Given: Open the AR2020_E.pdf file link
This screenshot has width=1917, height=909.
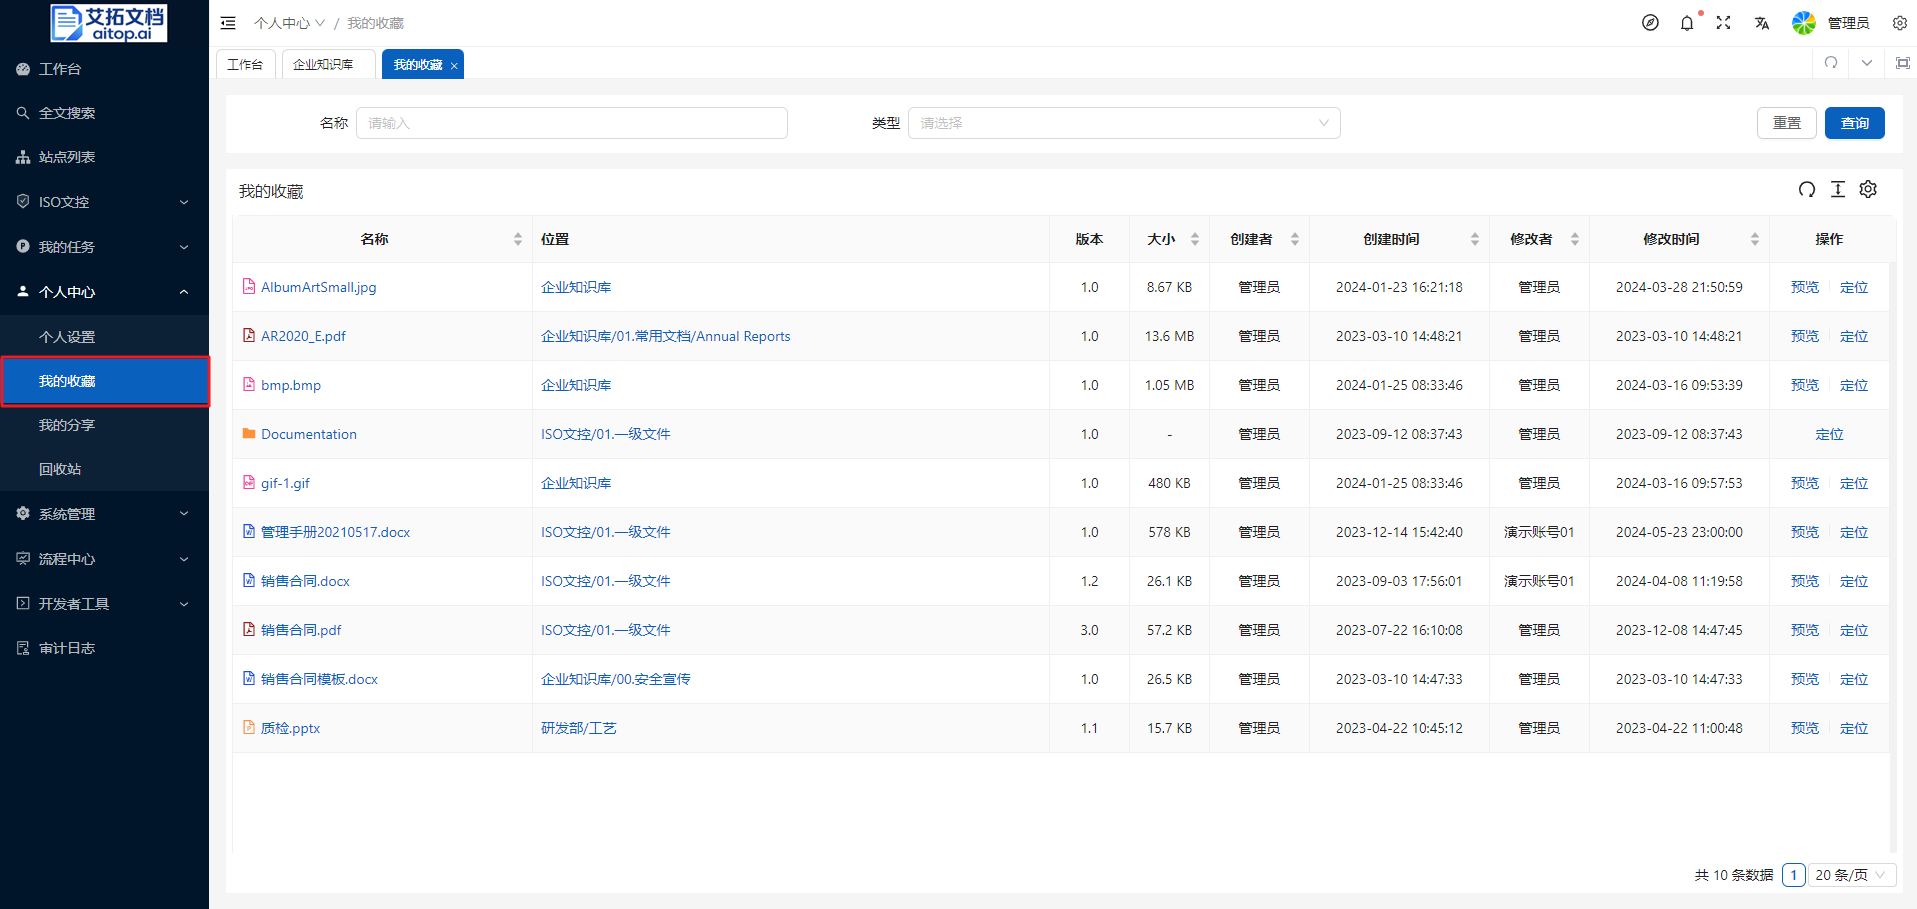Looking at the screenshot, I should point(303,336).
